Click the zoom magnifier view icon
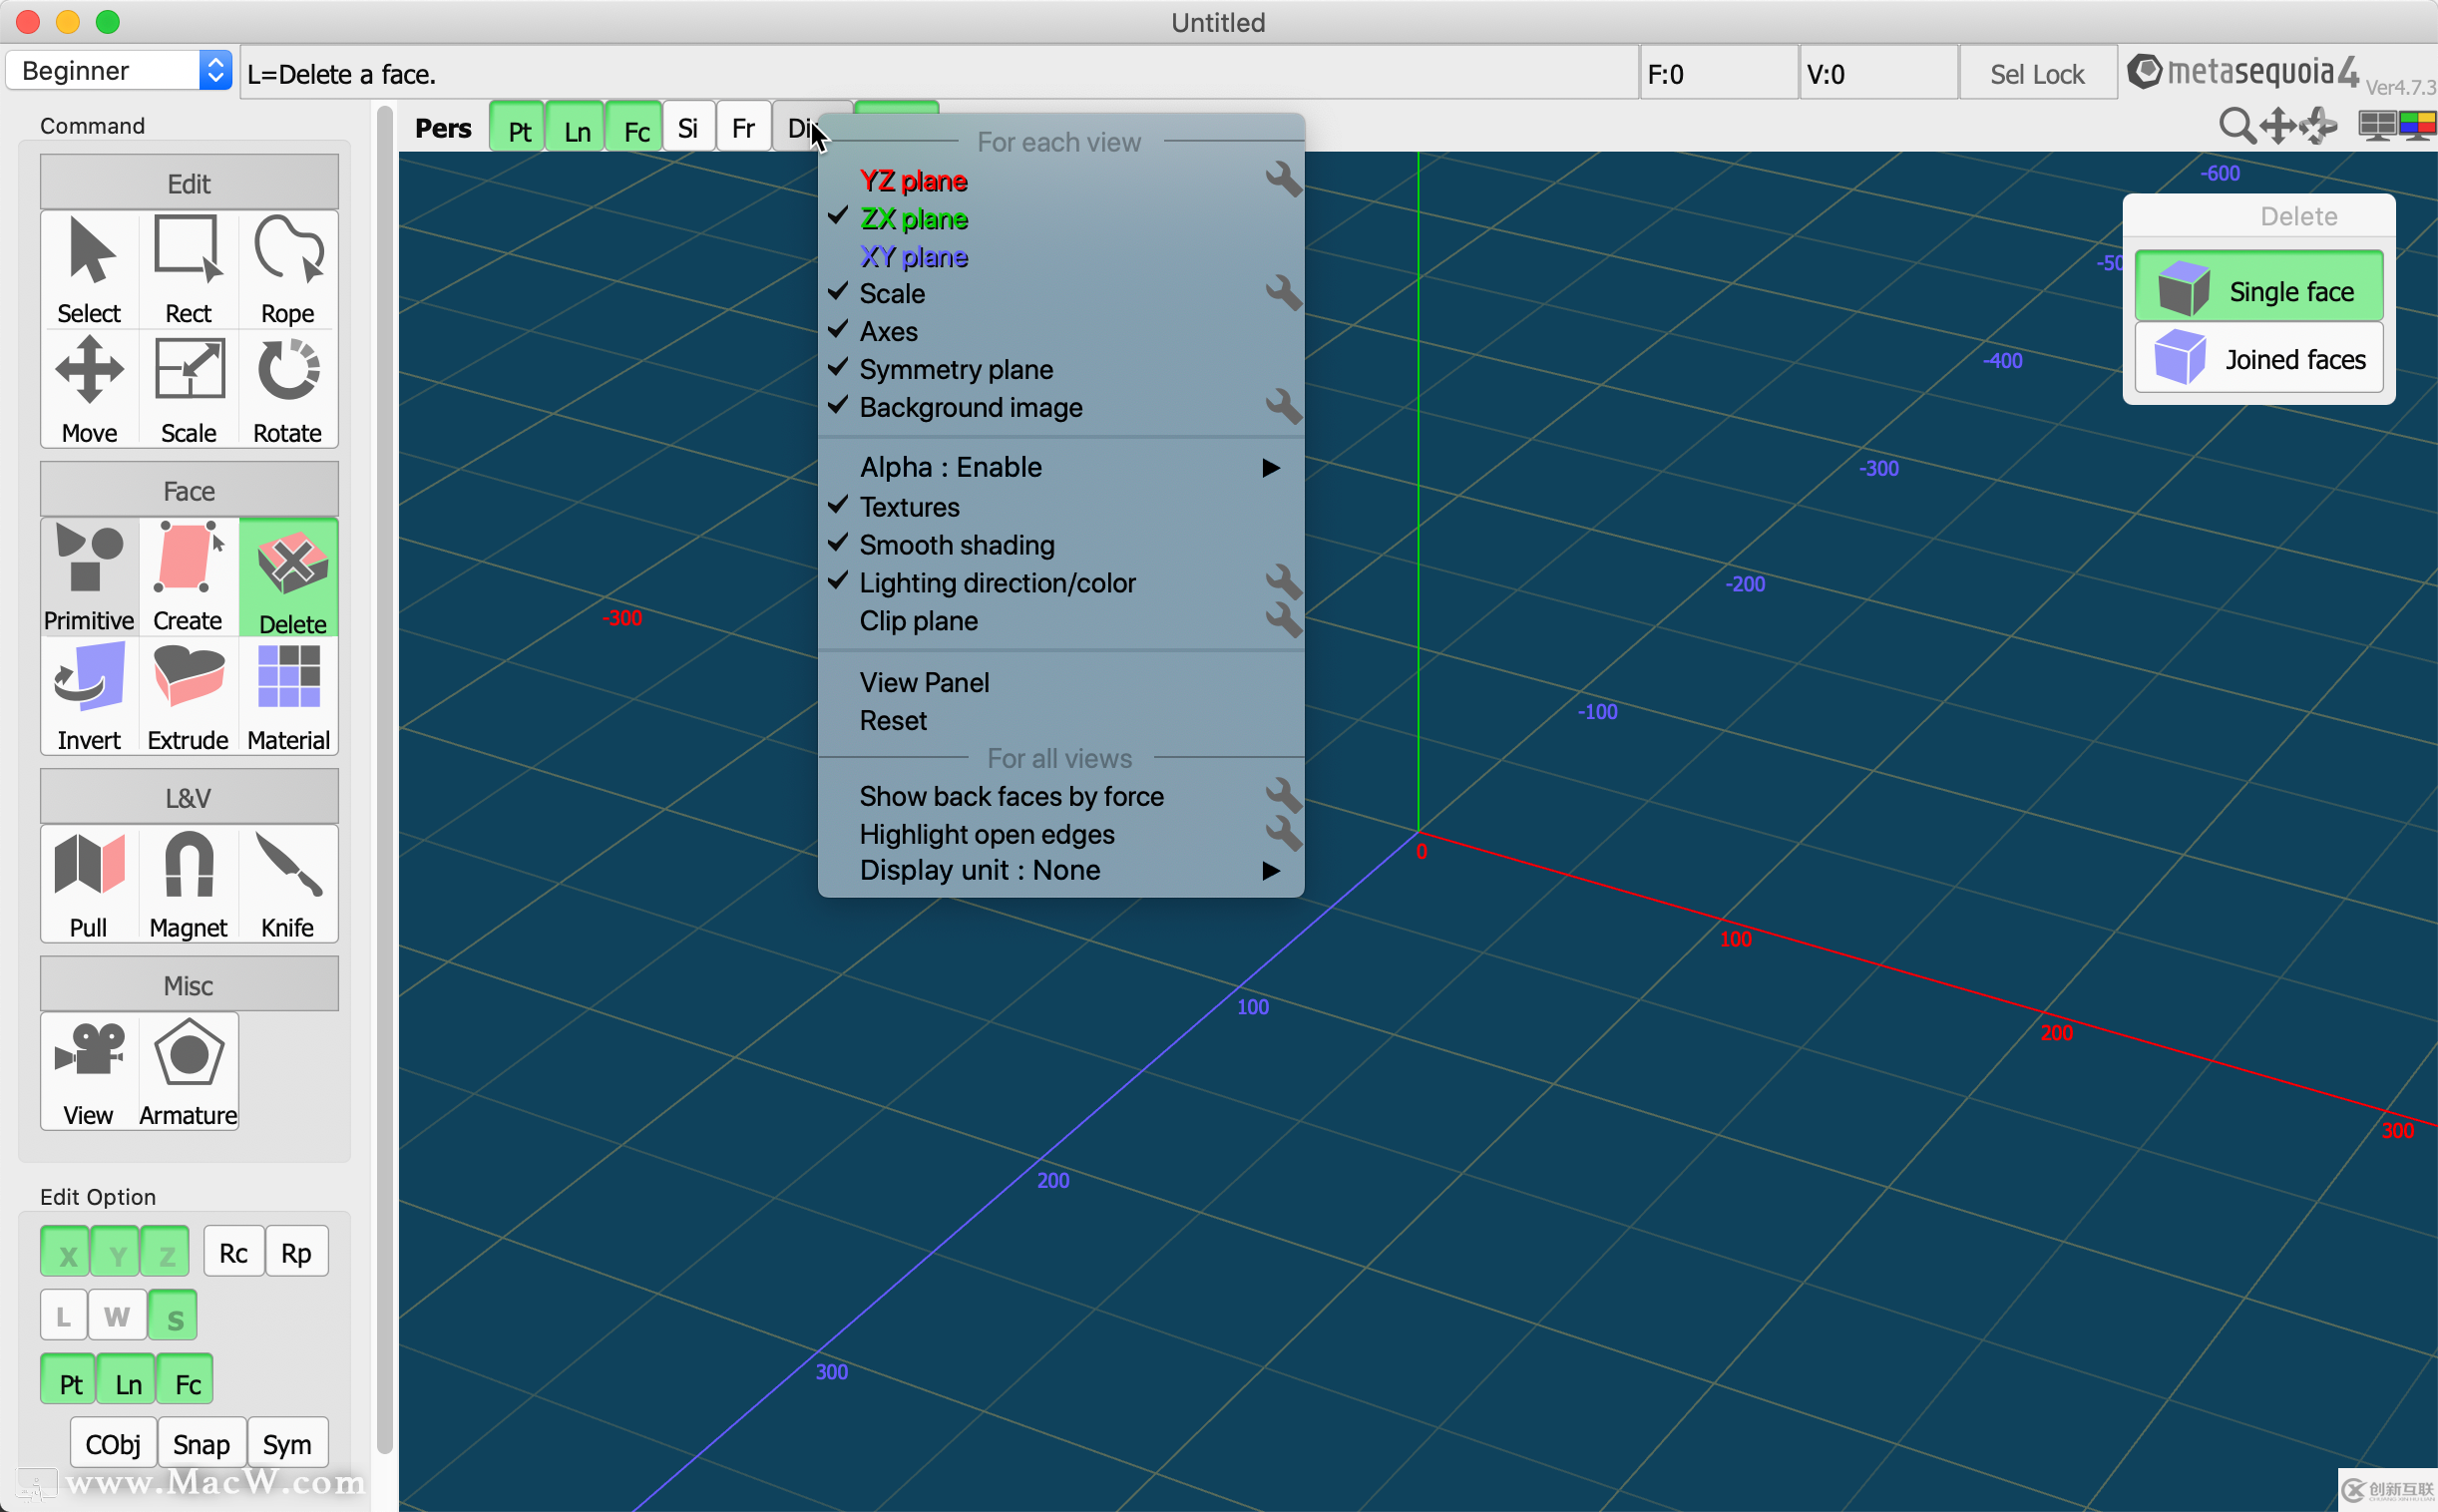 [x=2237, y=126]
